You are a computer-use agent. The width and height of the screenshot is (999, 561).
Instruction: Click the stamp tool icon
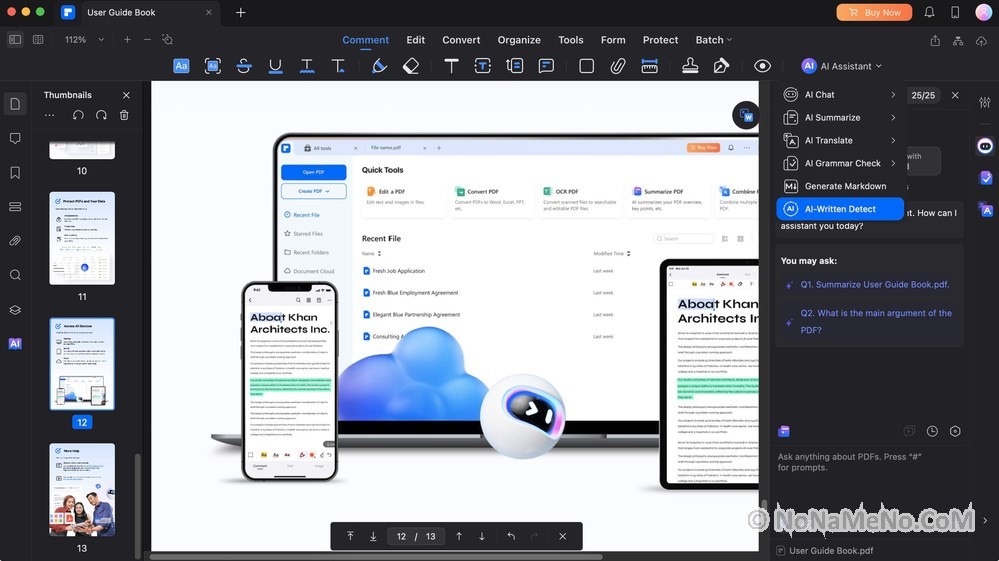[x=690, y=66]
